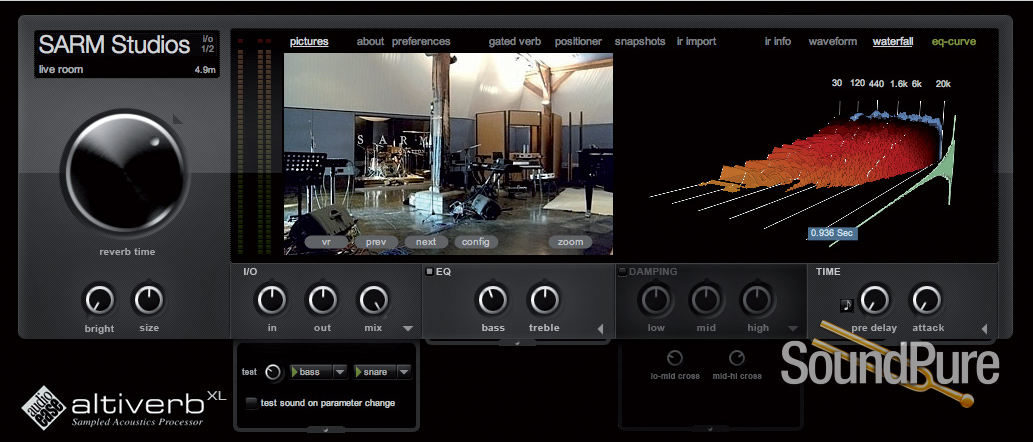Click the zoom button on the picture
The image size is (1033, 442).
(x=571, y=242)
